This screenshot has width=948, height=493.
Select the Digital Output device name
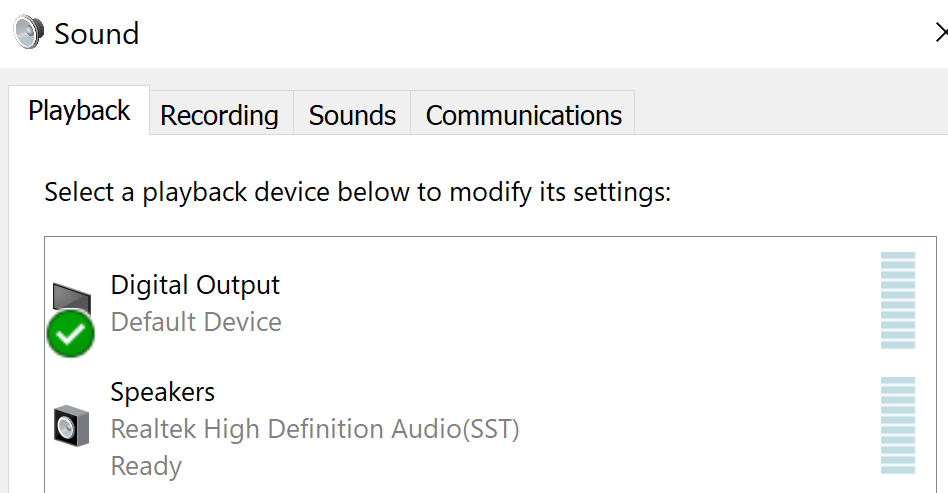195,285
